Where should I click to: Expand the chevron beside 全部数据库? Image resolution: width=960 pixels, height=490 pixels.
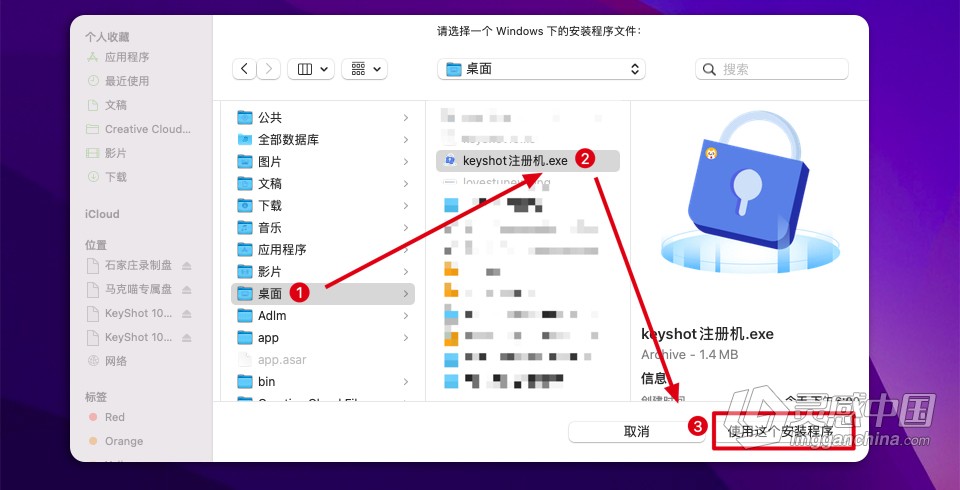point(406,140)
